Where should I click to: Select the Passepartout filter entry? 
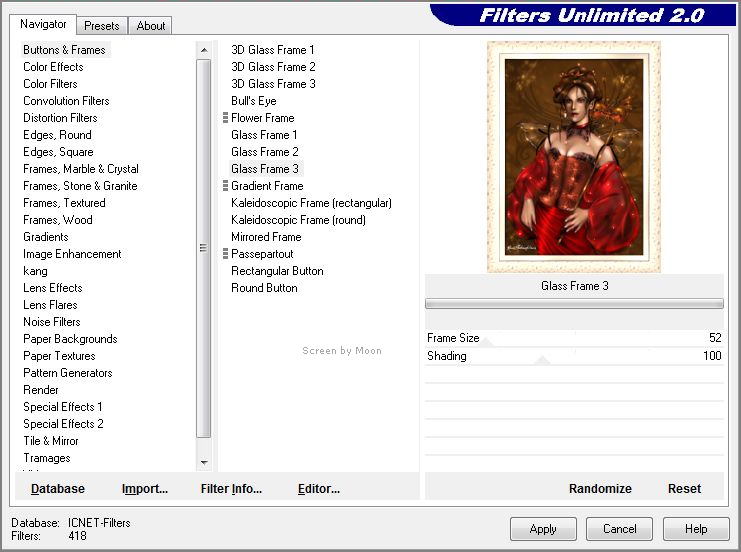click(263, 254)
